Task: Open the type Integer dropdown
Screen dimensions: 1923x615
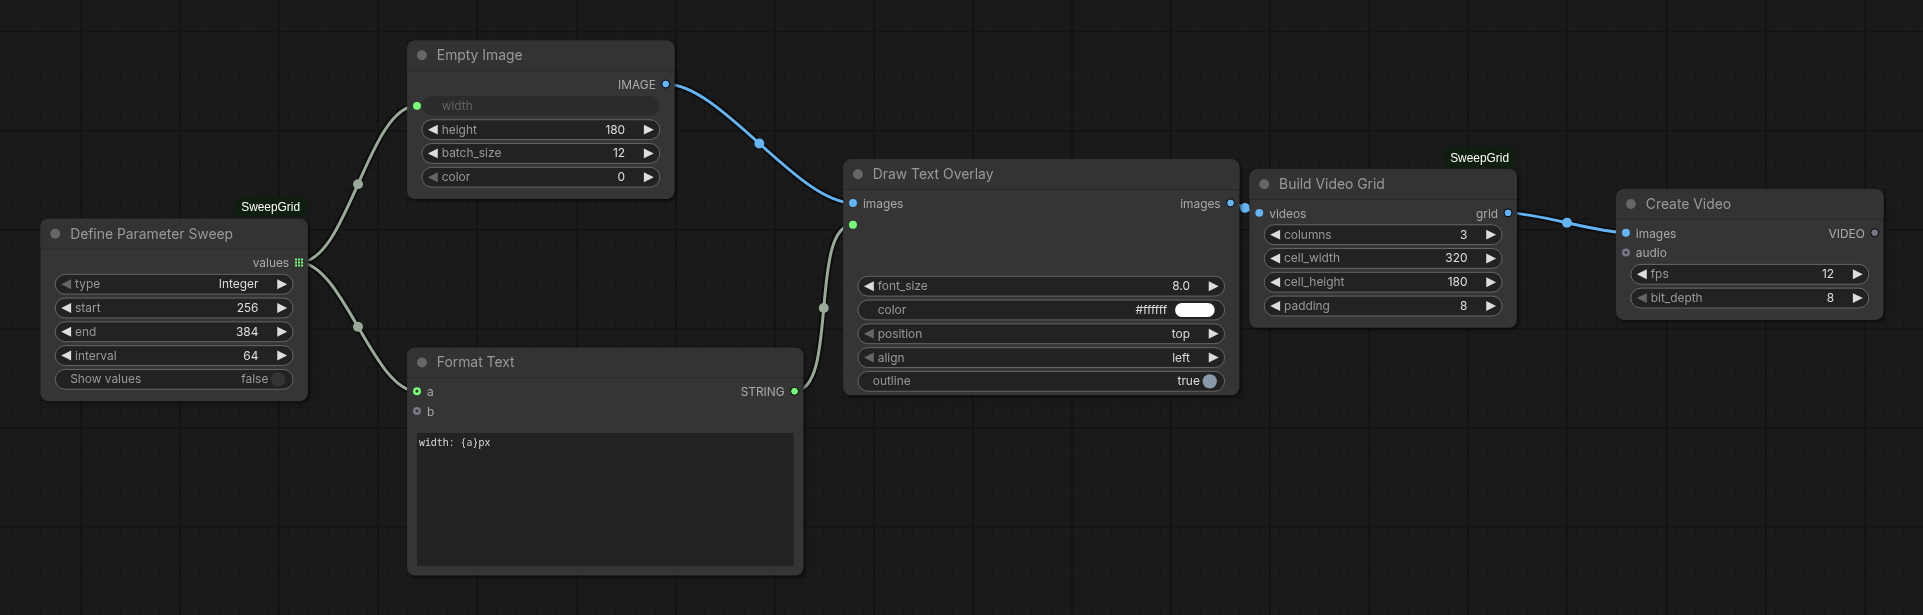Action: click(174, 284)
